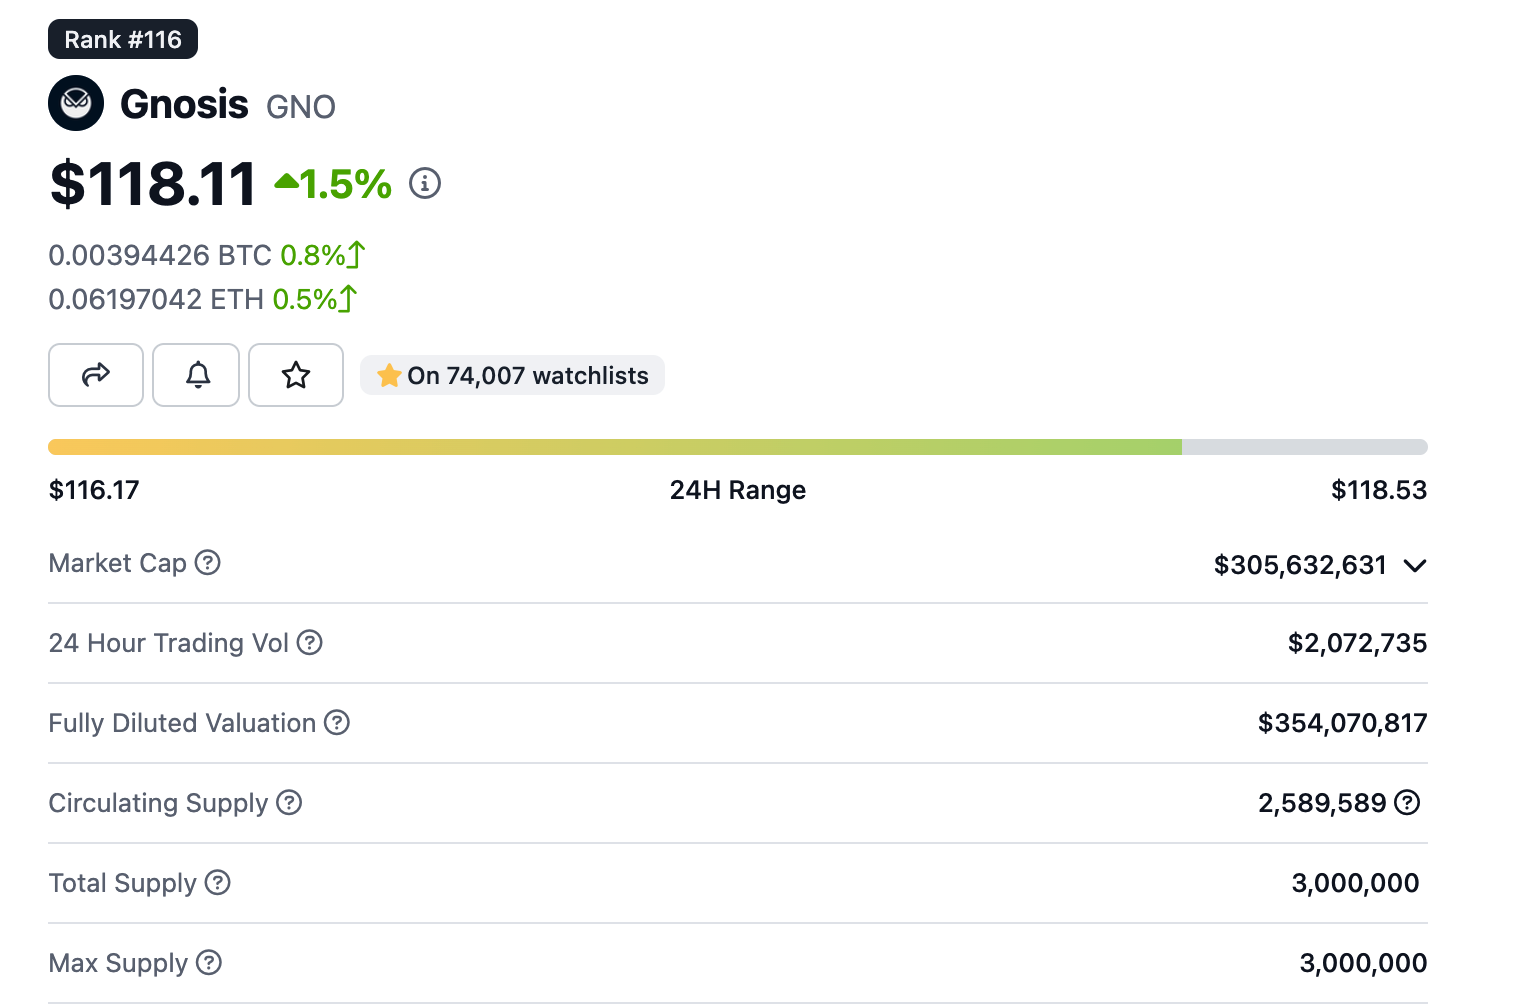Viewport: 1536px width, 1006px height.
Task: Click help icon beside Circulating Supply label
Action: click(289, 803)
